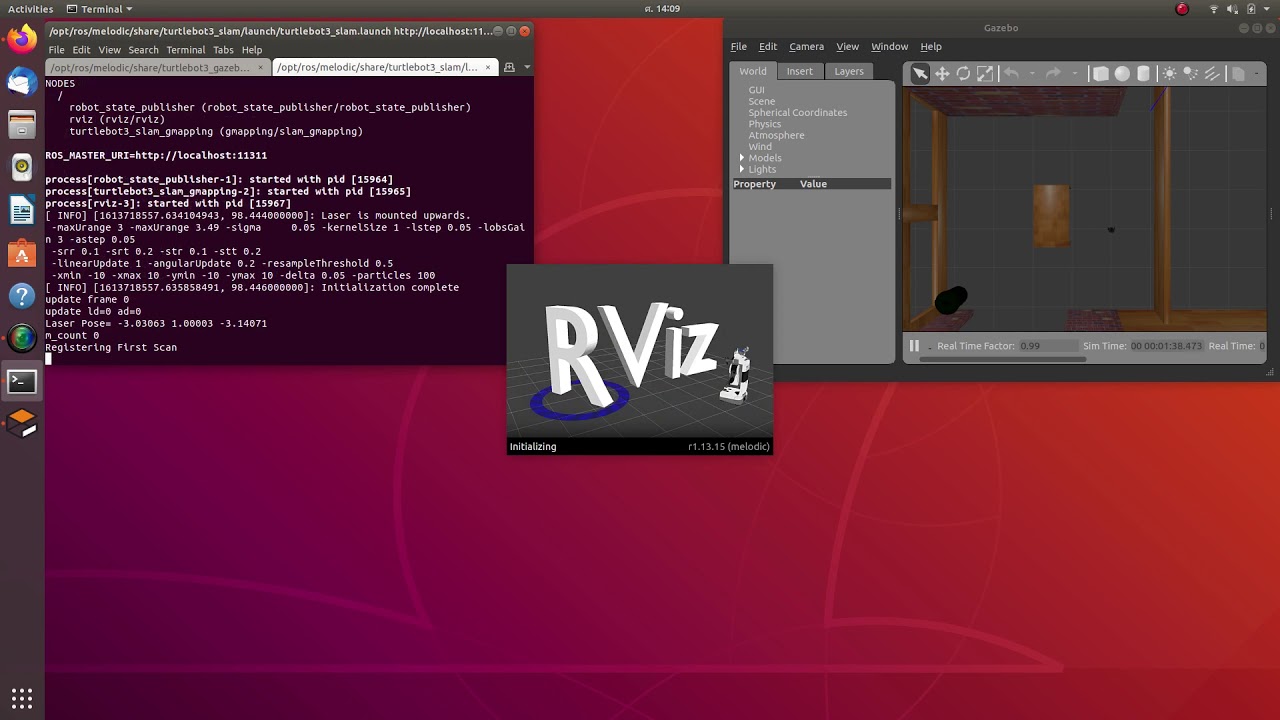Viewport: 1280px width, 720px height.
Task: Open the Search menu in Terminal window
Action: pyautogui.click(x=143, y=49)
